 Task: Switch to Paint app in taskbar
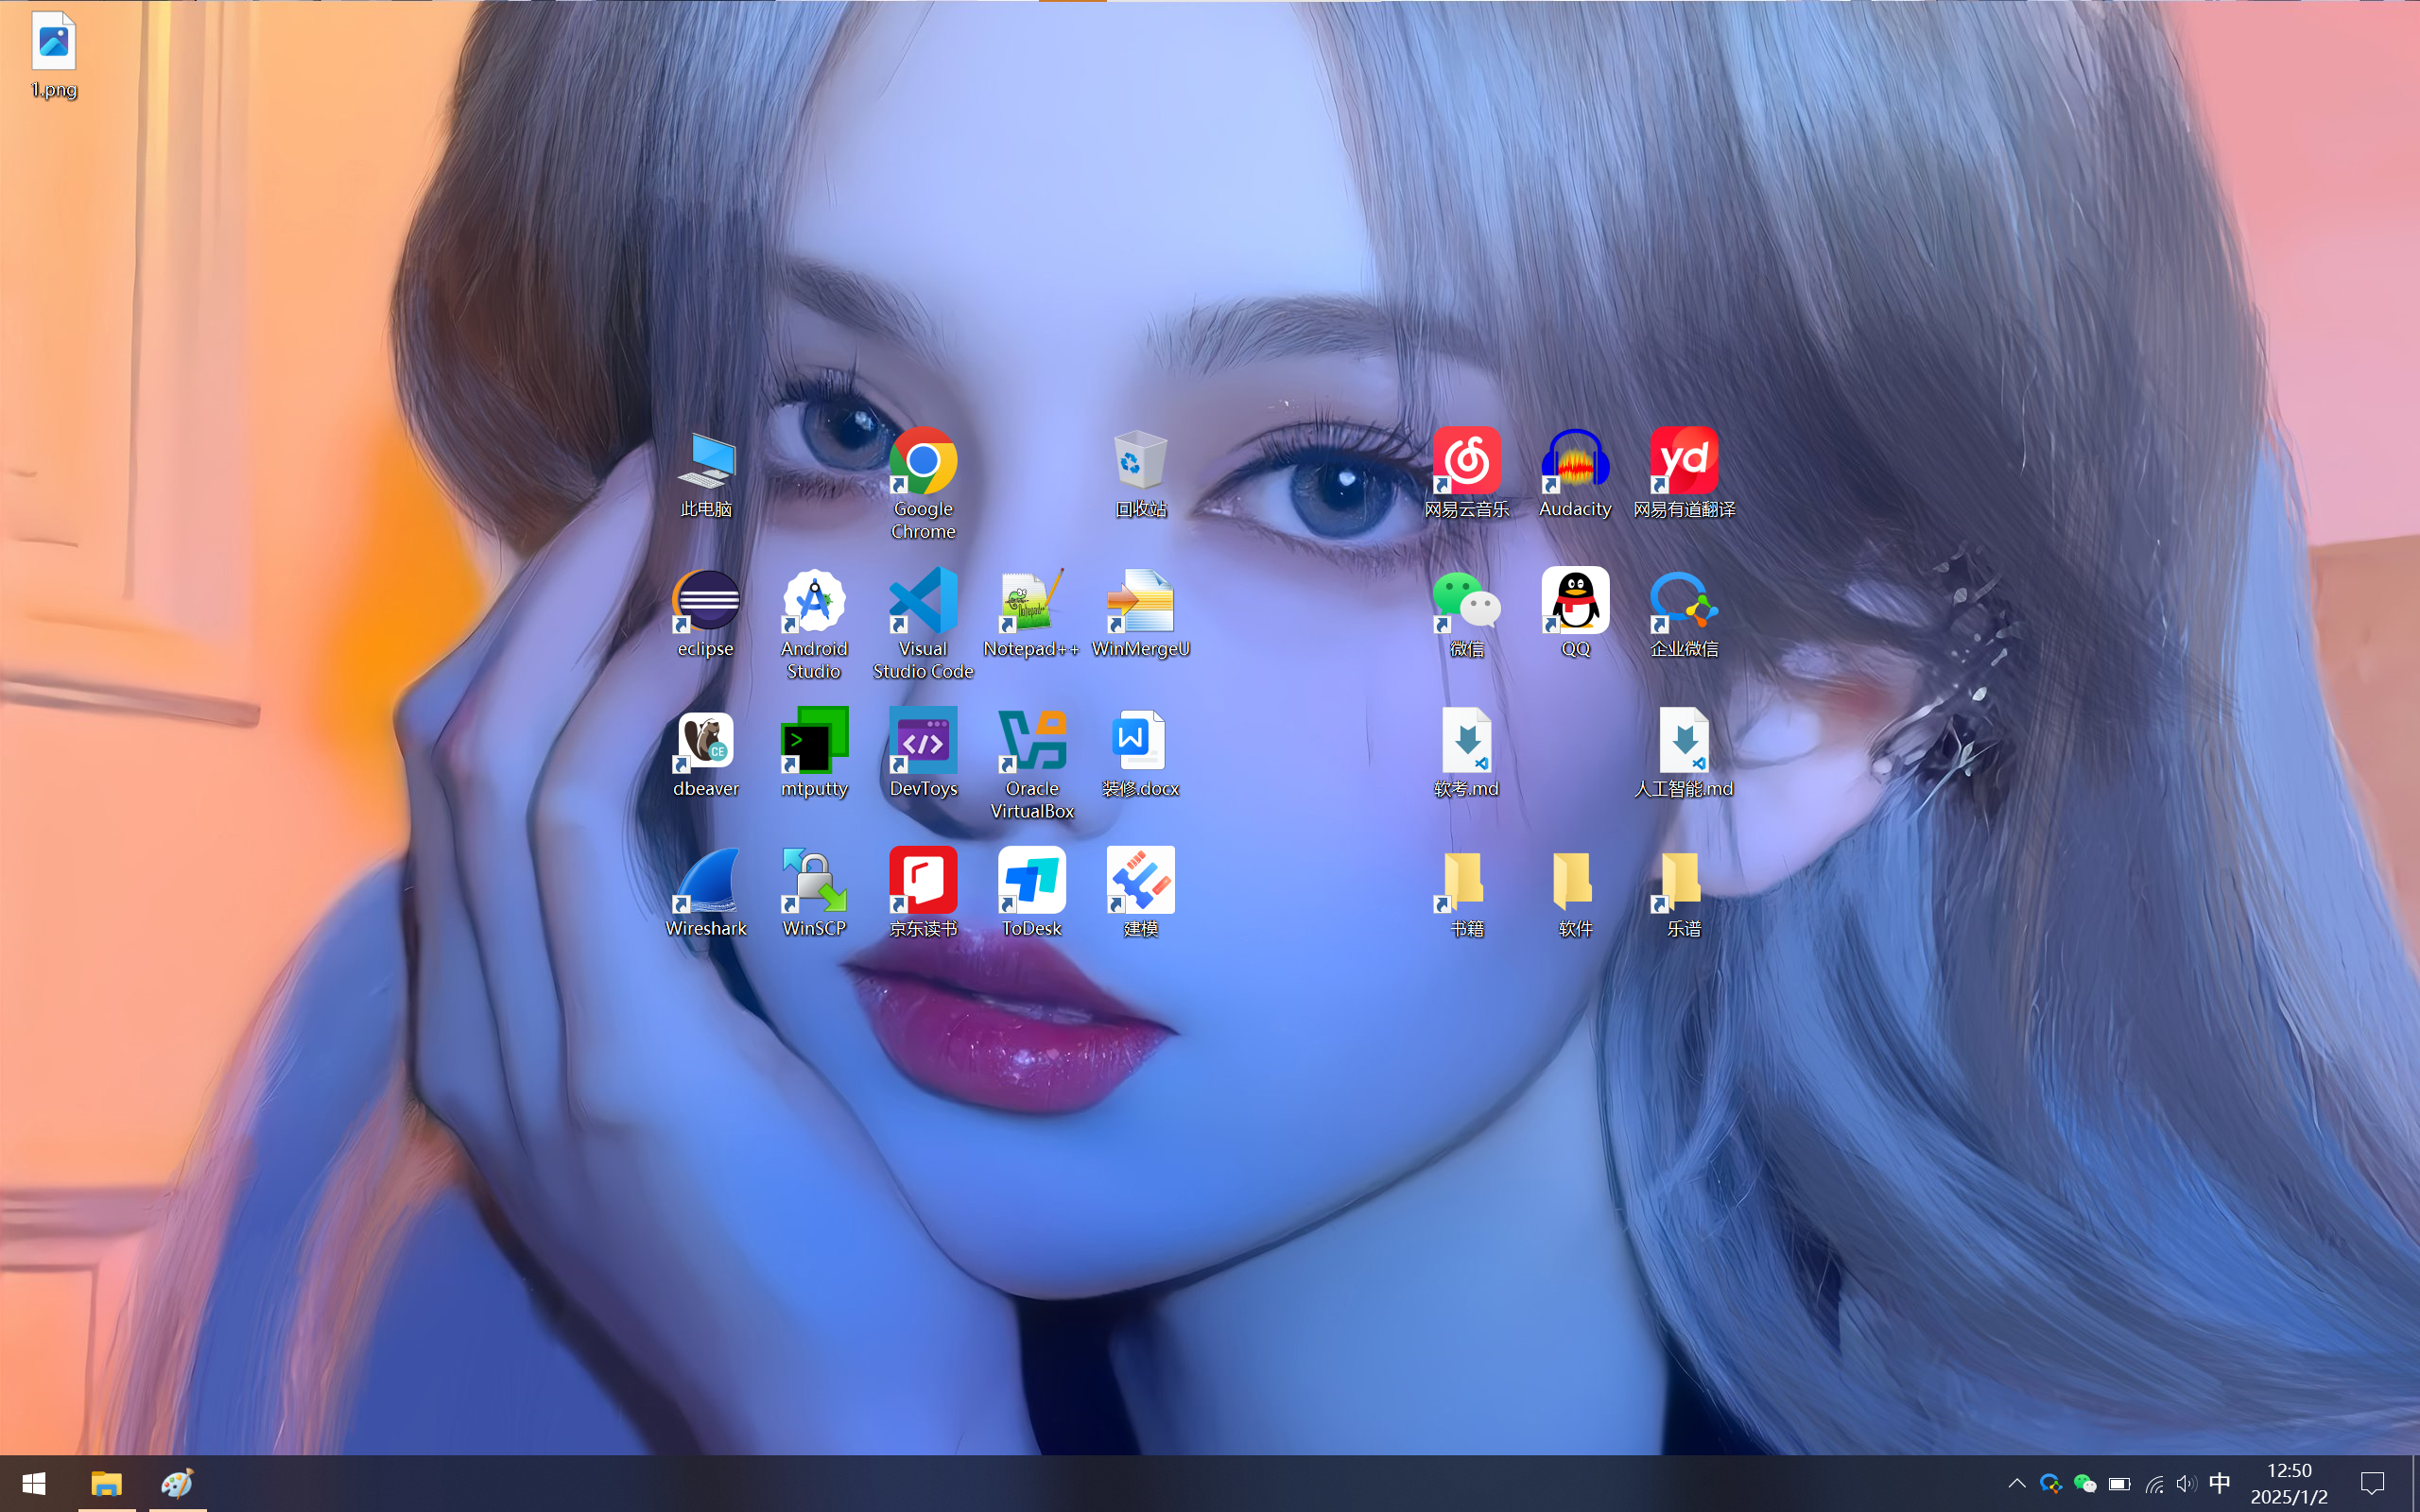[x=178, y=1484]
